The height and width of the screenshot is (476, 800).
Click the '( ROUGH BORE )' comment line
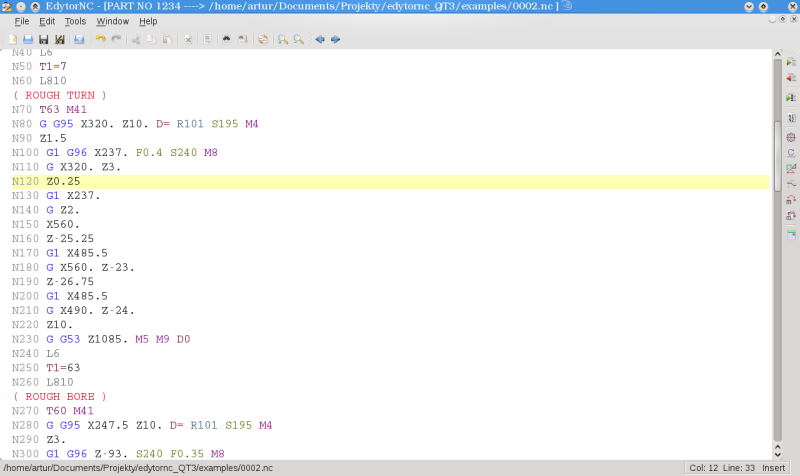tap(60, 396)
